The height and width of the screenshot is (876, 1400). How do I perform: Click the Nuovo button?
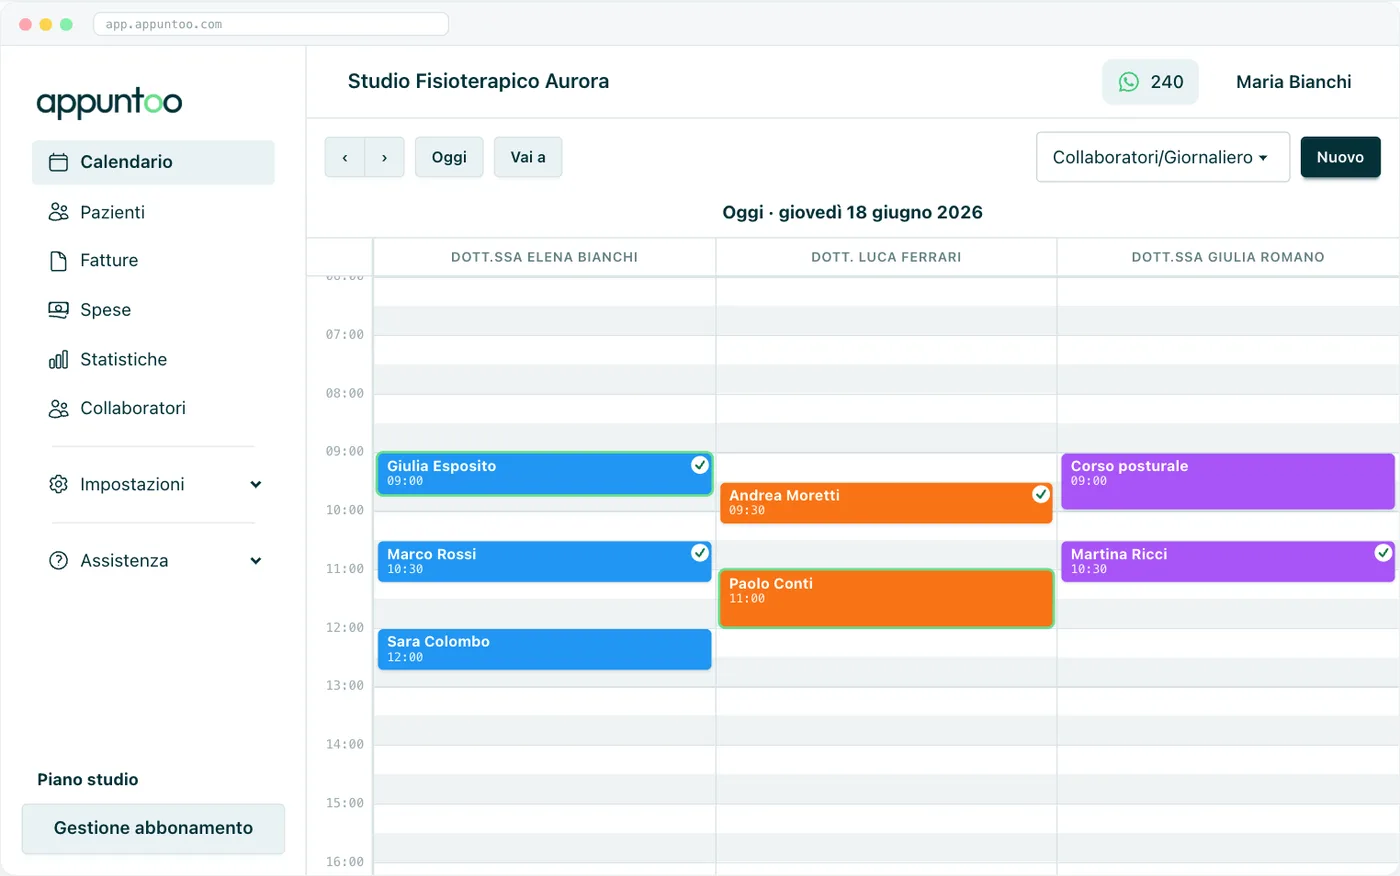coord(1340,157)
